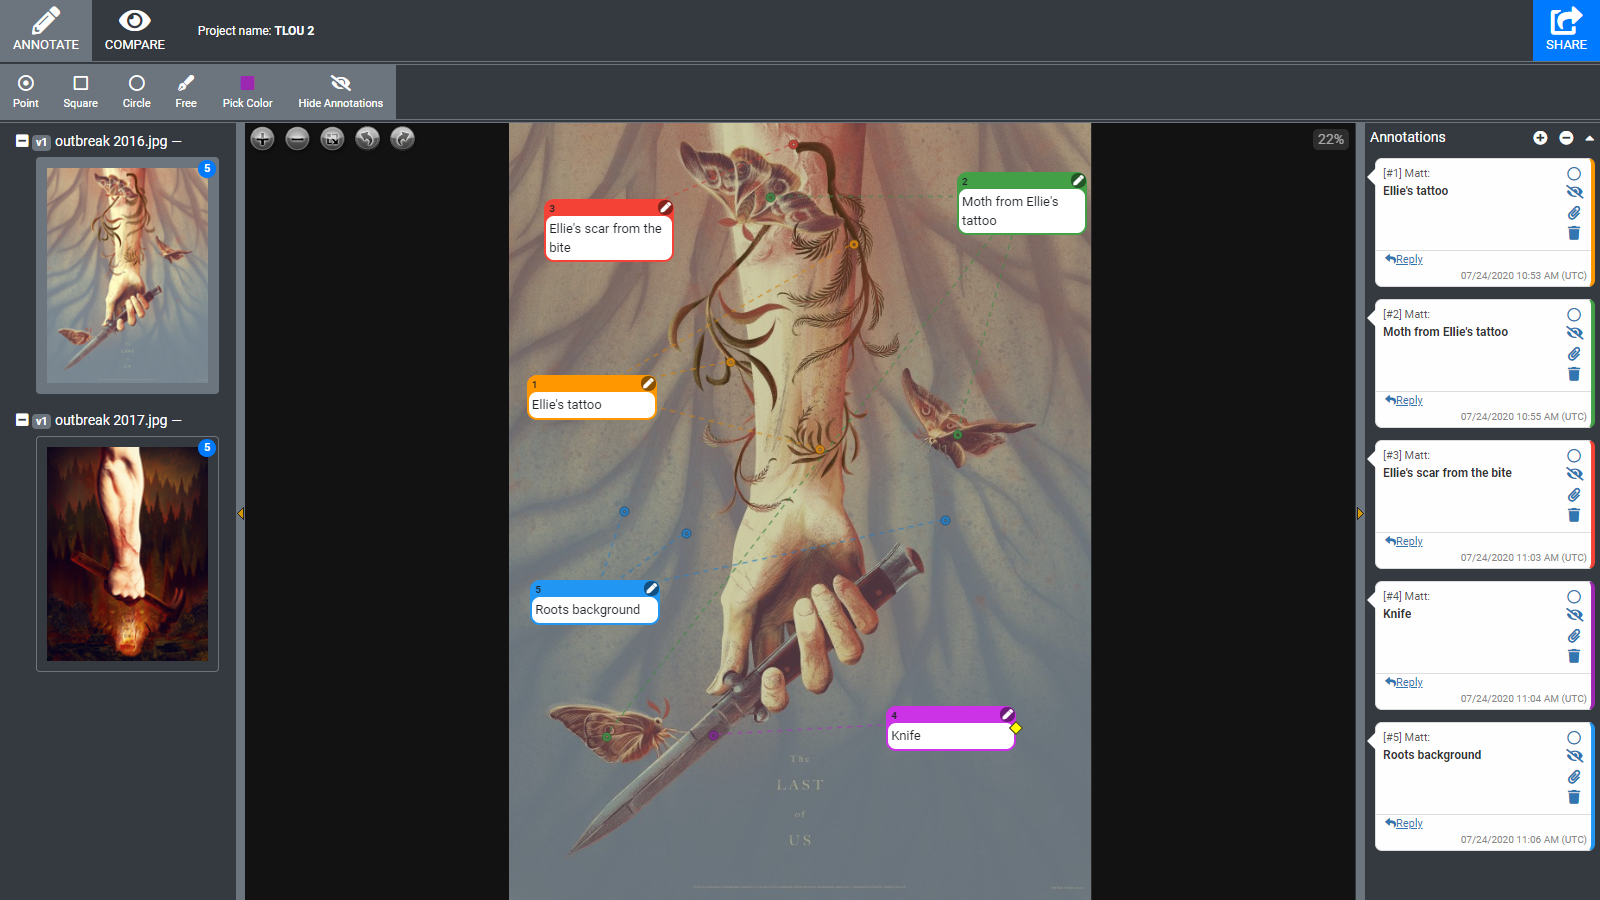Image resolution: width=1600 pixels, height=900 pixels.
Task: Collapse all annotations with minus icon
Action: [1566, 138]
